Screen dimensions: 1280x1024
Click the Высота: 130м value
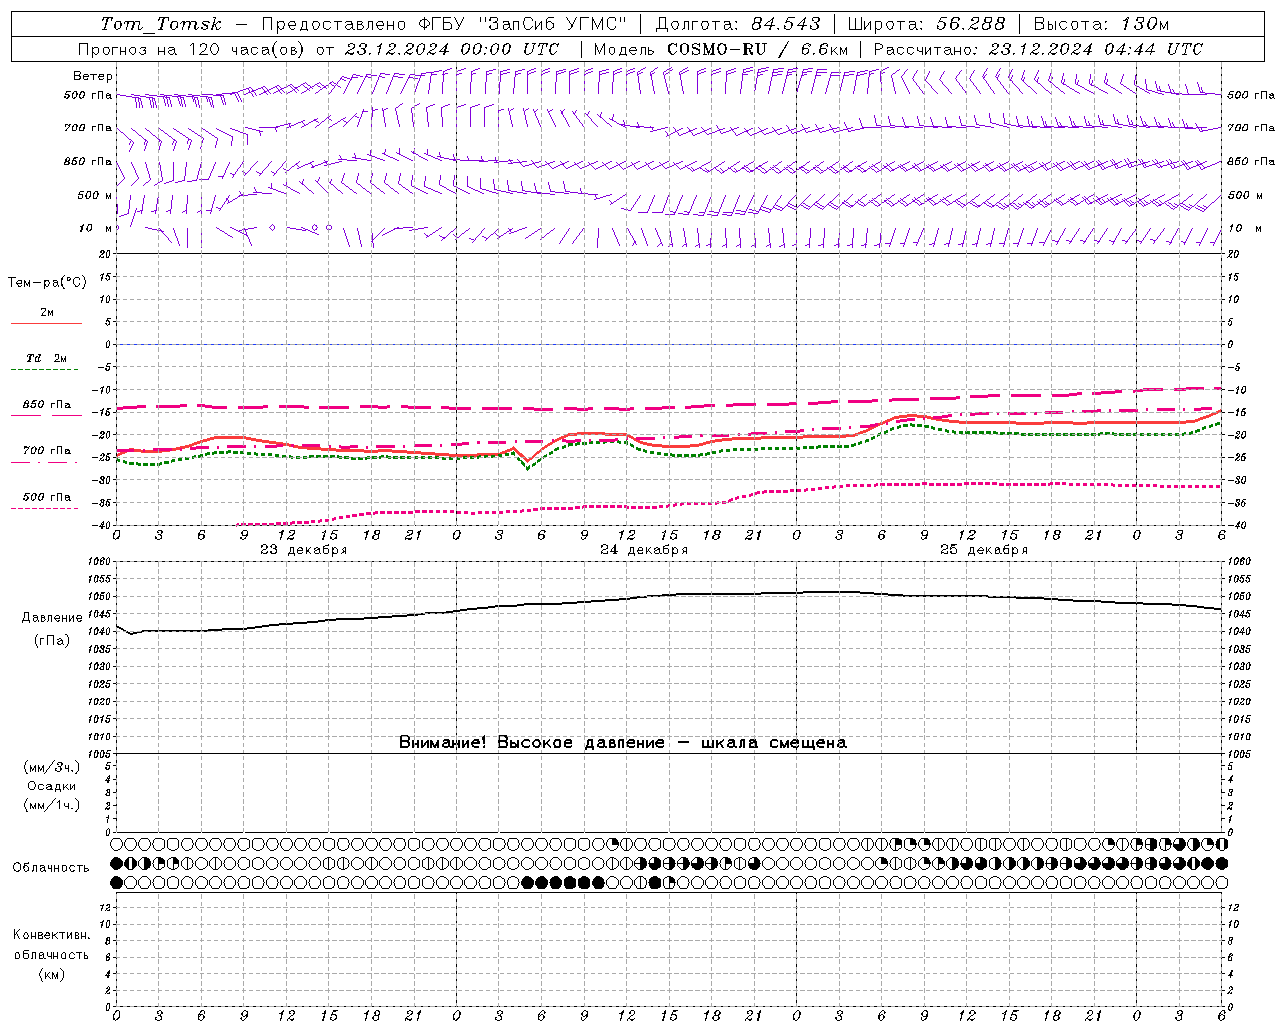tap(1101, 24)
